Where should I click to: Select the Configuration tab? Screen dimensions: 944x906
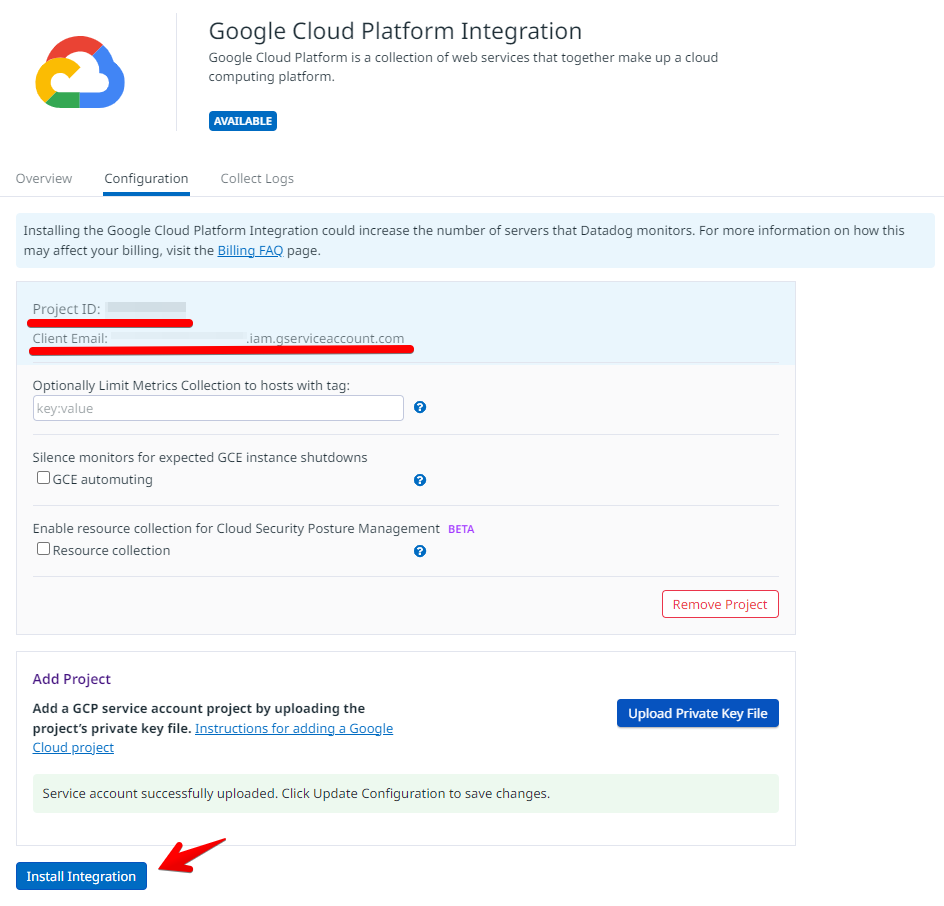coord(146,179)
